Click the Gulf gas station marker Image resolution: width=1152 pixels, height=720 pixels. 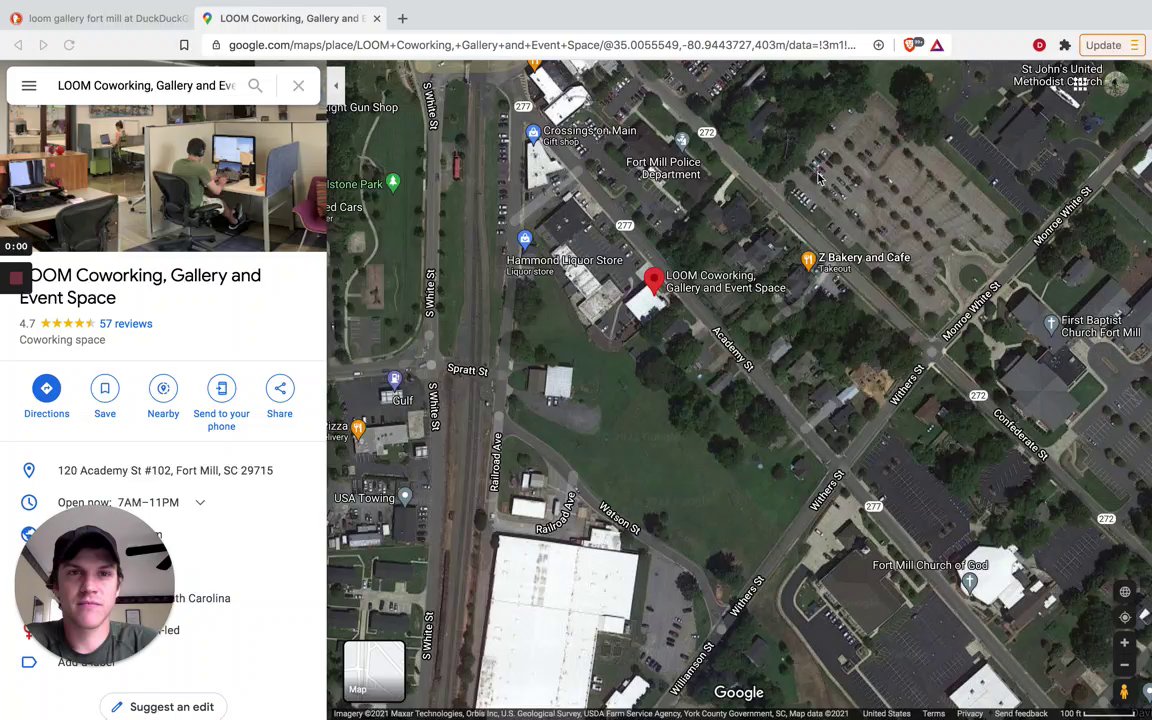click(395, 380)
